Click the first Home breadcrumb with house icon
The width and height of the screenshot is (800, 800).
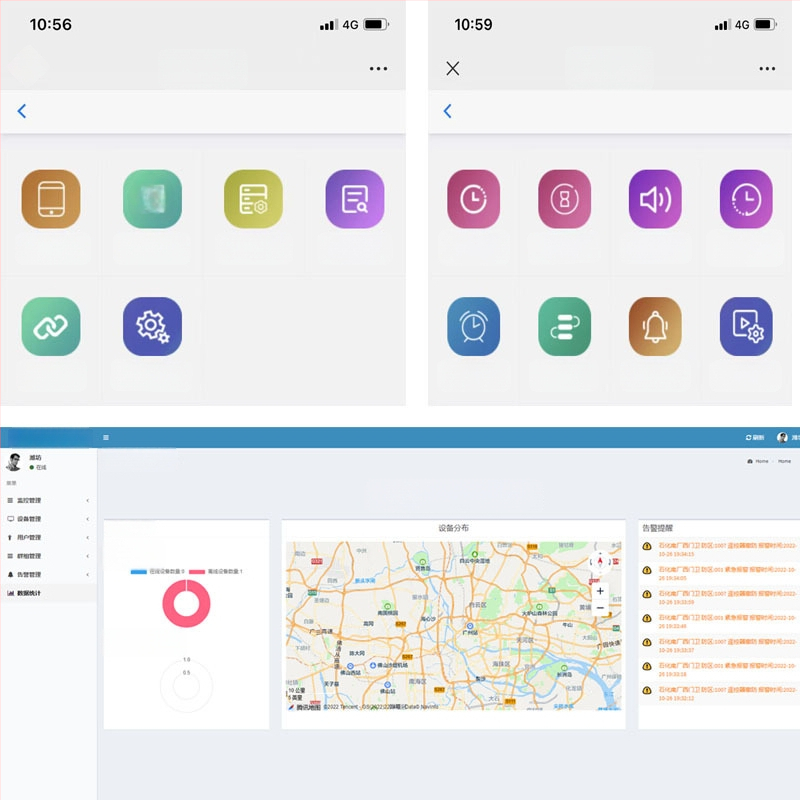tap(758, 461)
